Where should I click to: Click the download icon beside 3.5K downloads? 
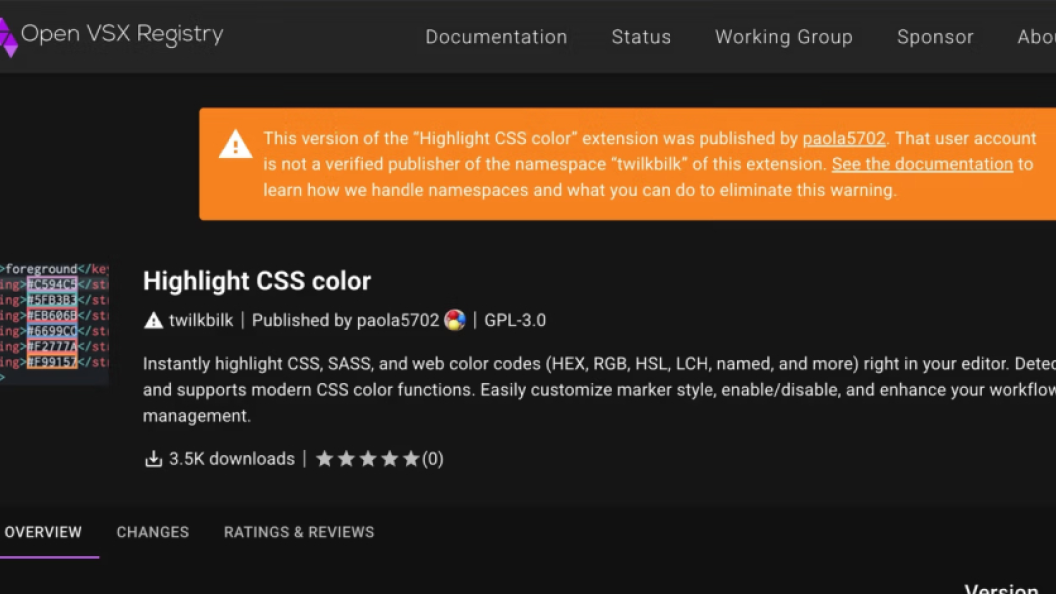pyautogui.click(x=153, y=459)
